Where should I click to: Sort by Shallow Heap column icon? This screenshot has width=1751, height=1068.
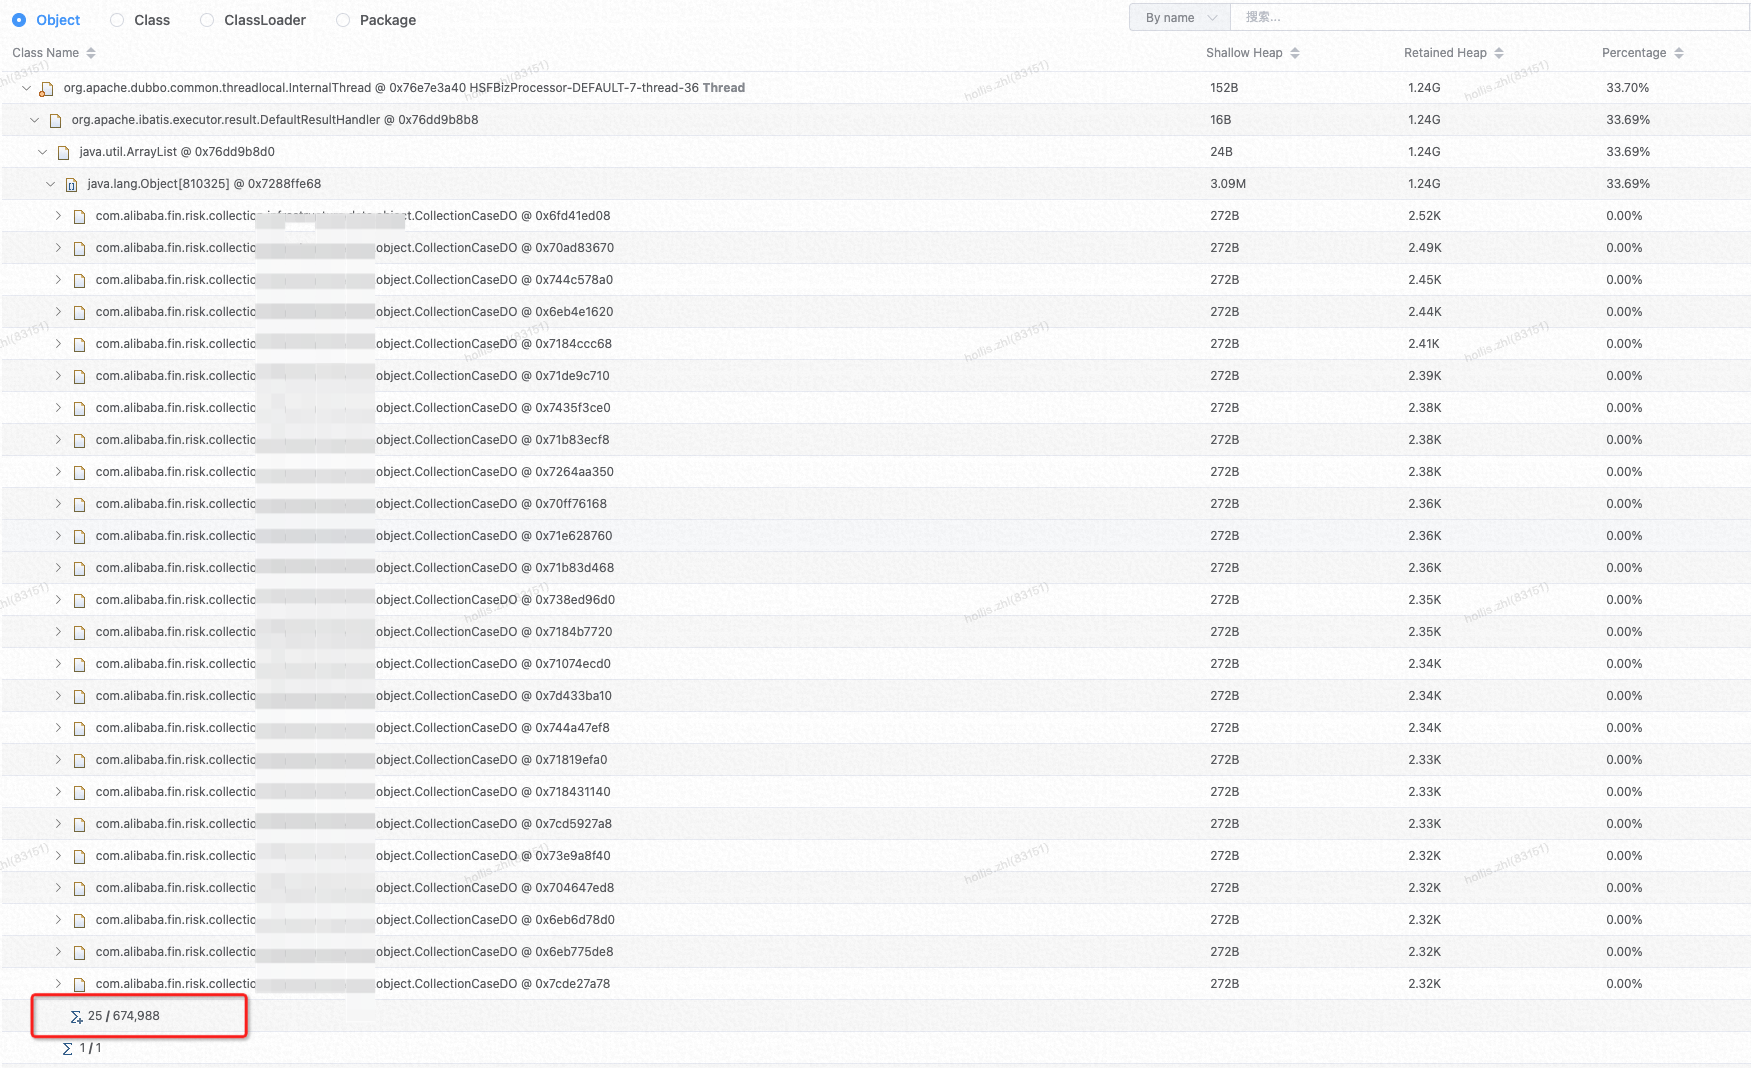[1295, 53]
